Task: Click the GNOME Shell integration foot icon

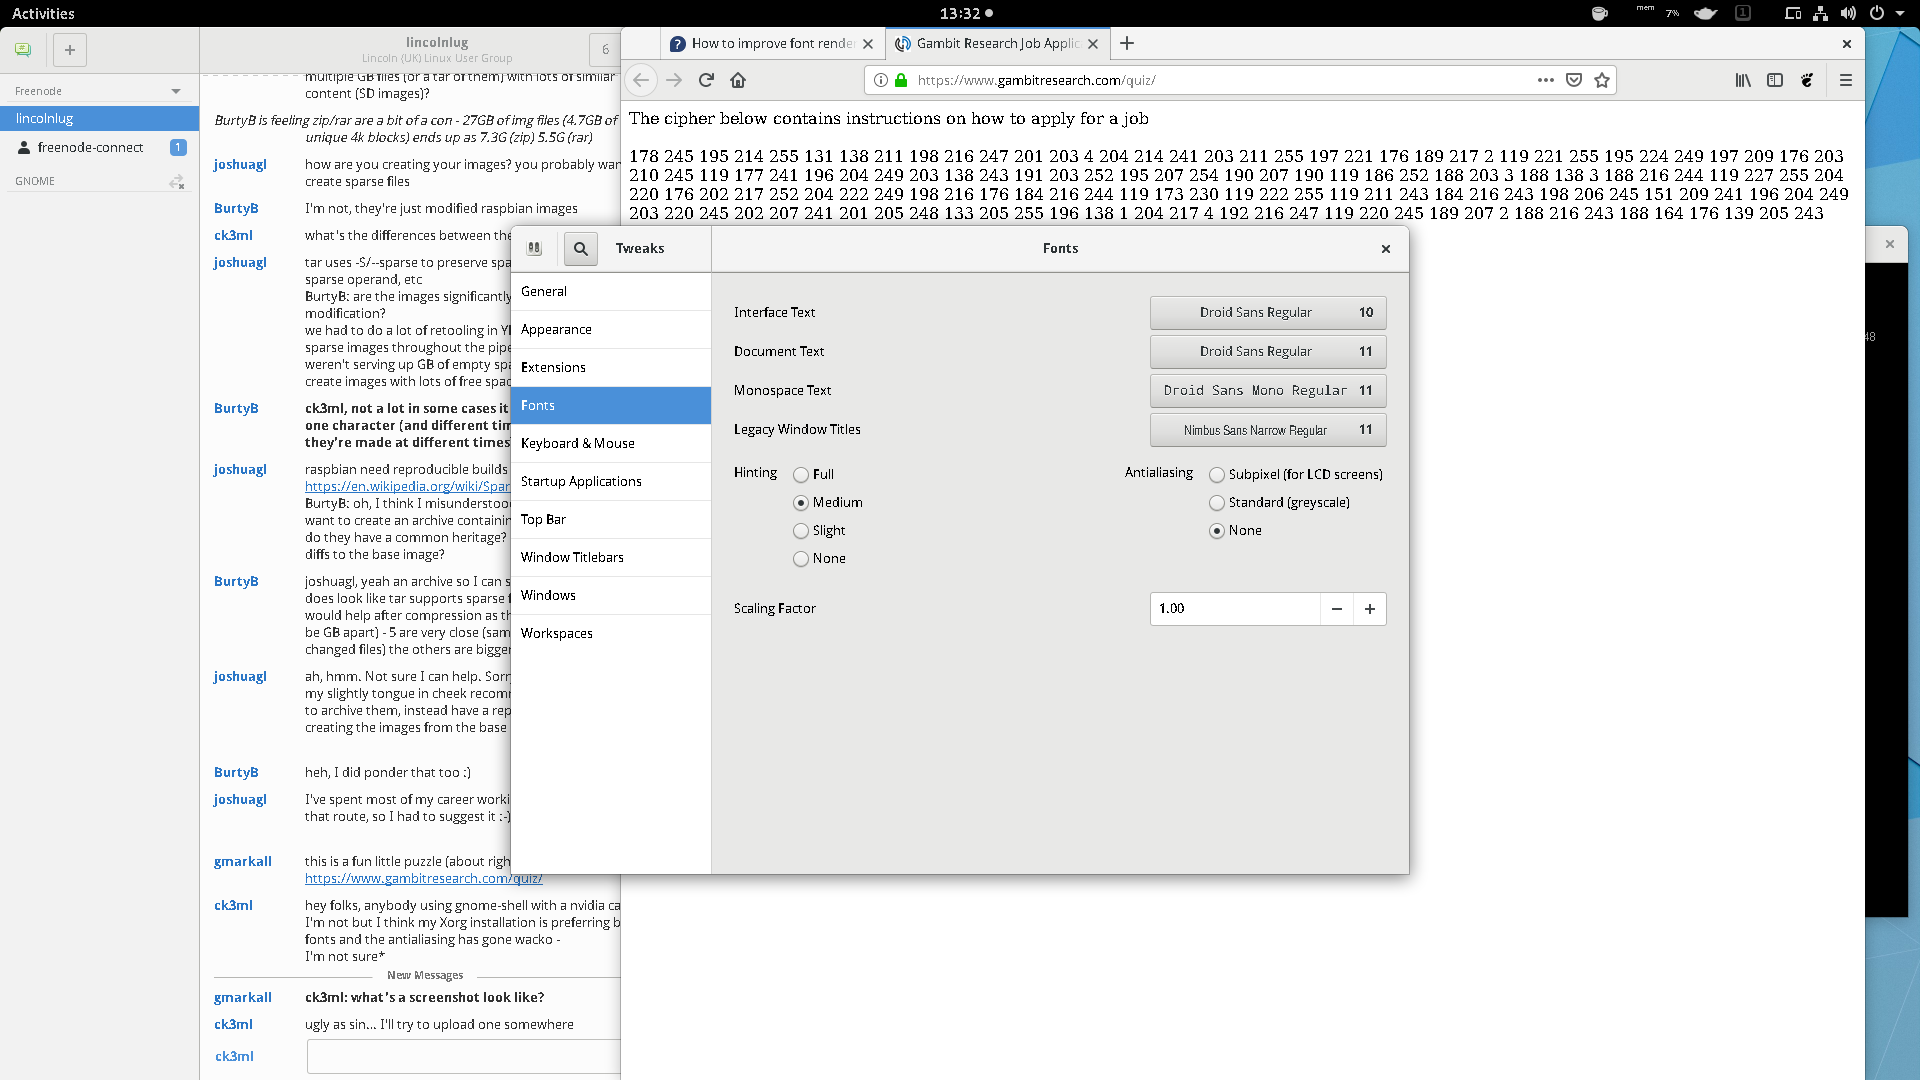Action: 1807,80
